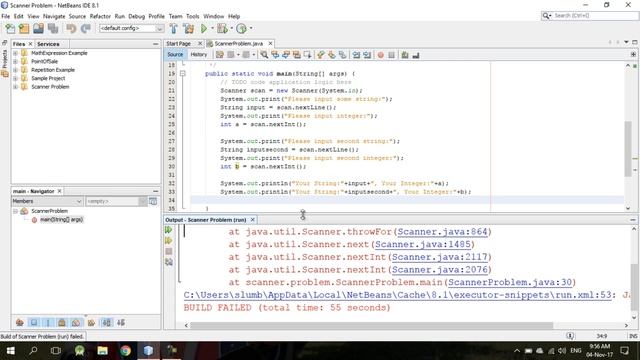Expand the MathExpression Example project
The image size is (640, 360).
(15, 53)
